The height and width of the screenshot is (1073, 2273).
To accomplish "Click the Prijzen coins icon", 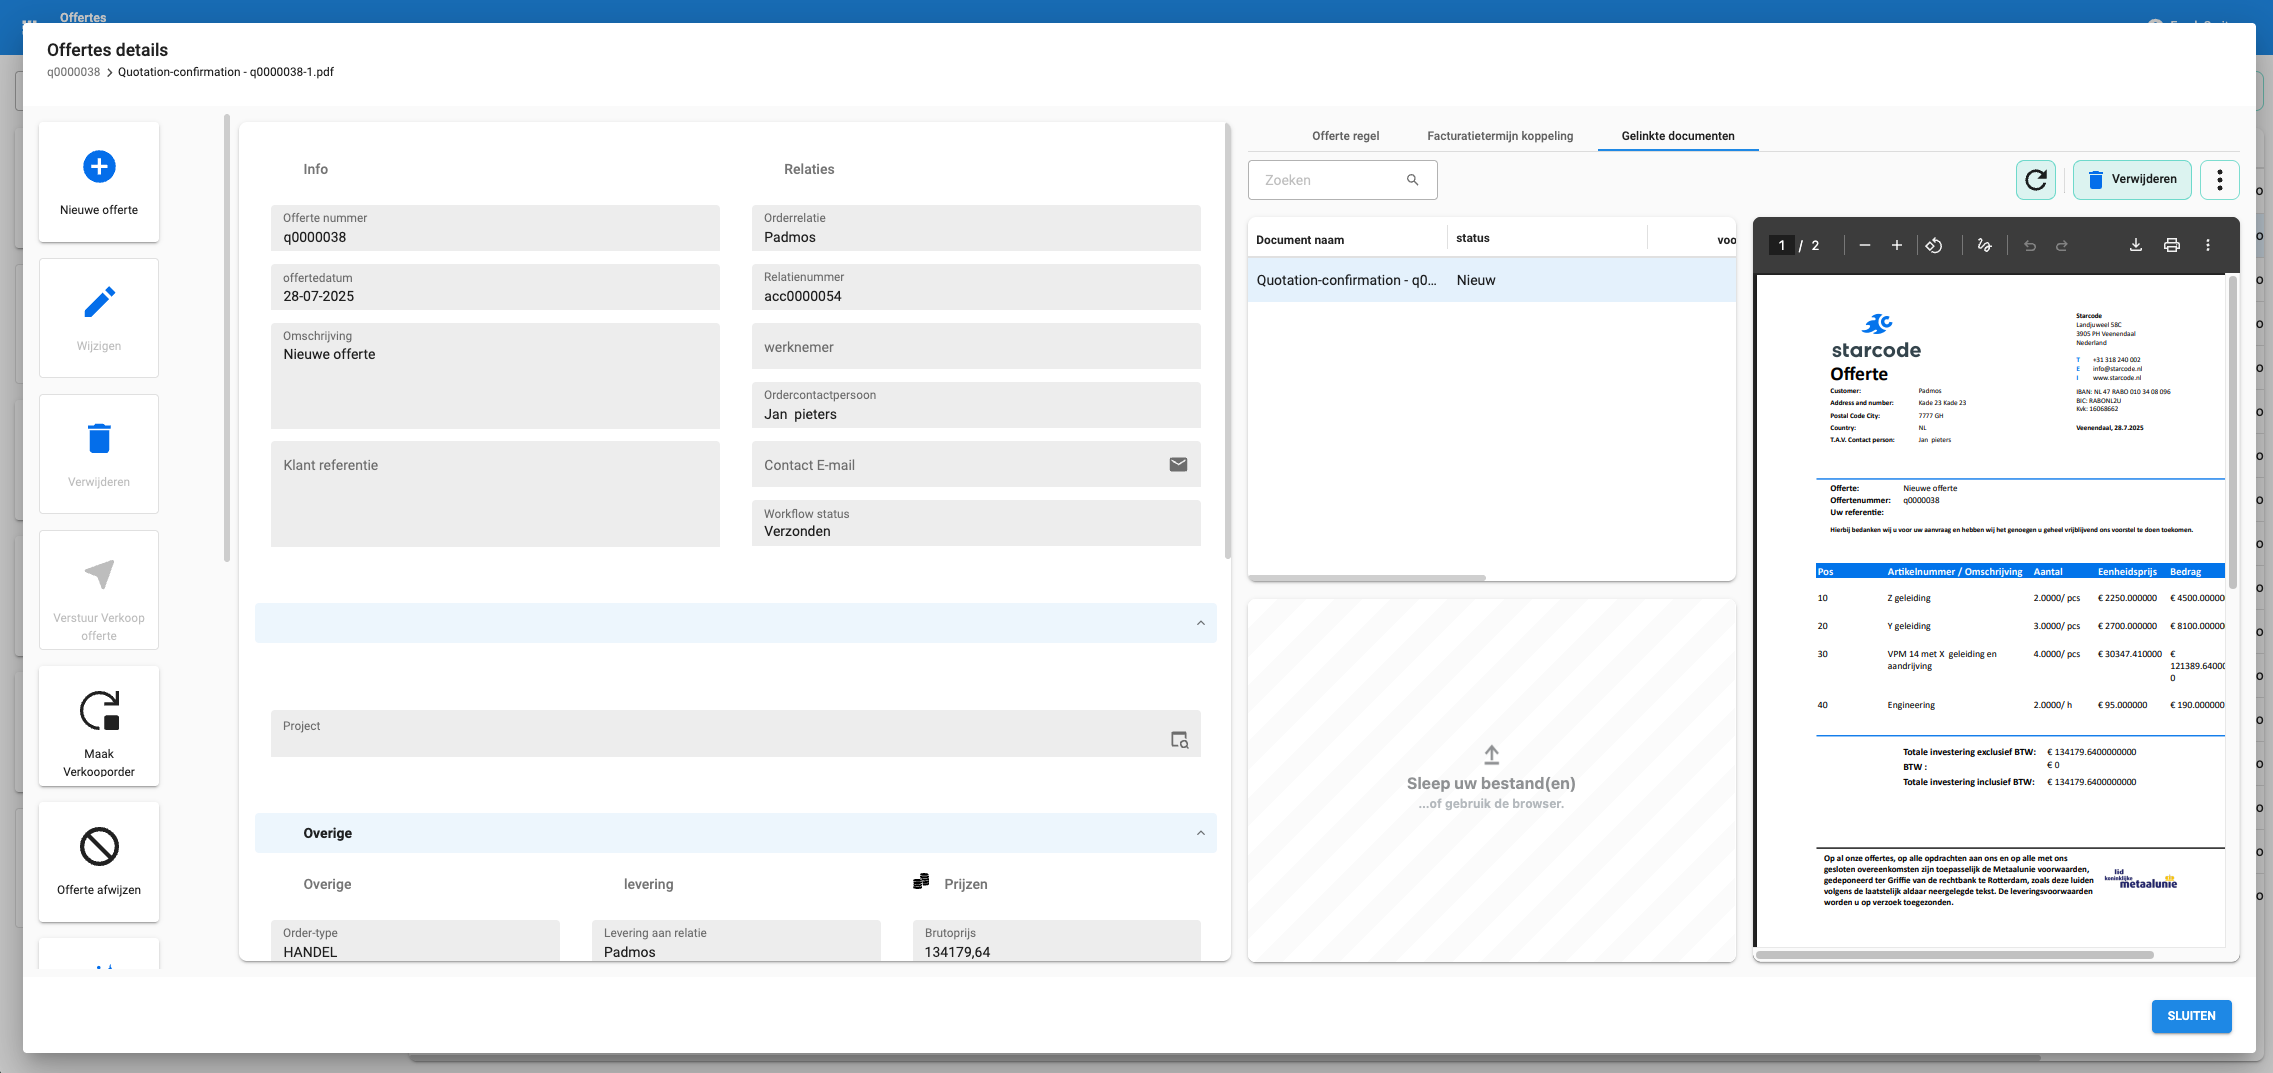I will click(x=921, y=882).
